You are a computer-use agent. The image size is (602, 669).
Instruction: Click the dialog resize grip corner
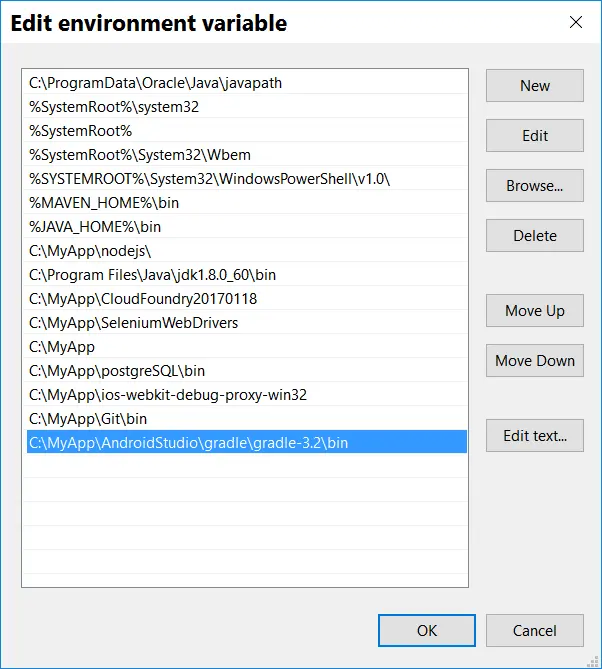pyautogui.click(x=593, y=661)
